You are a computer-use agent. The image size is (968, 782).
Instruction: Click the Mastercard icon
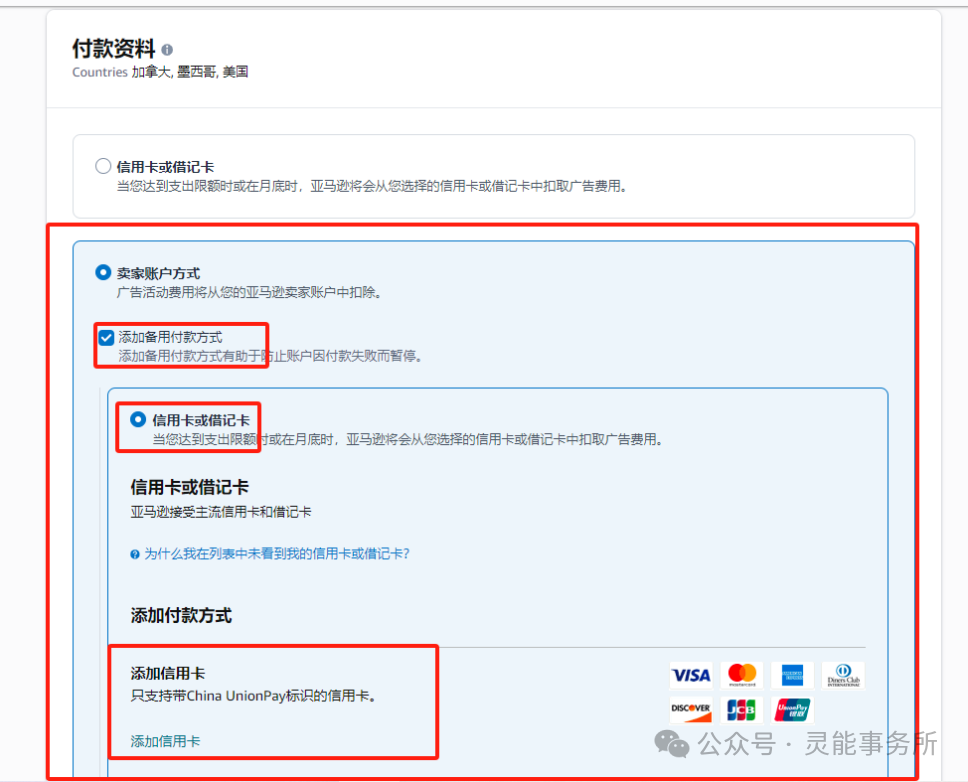coord(741,675)
